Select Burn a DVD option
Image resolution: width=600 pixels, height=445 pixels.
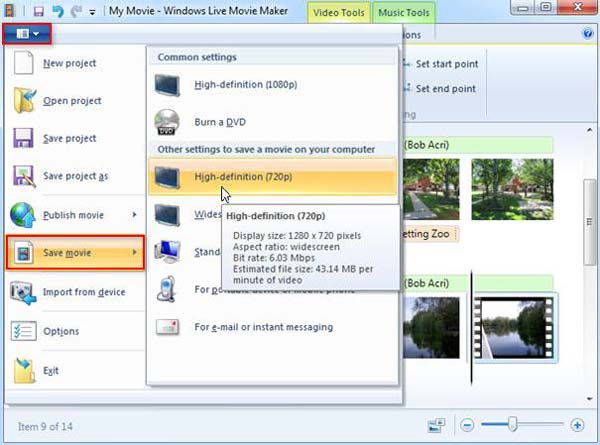coord(272,122)
